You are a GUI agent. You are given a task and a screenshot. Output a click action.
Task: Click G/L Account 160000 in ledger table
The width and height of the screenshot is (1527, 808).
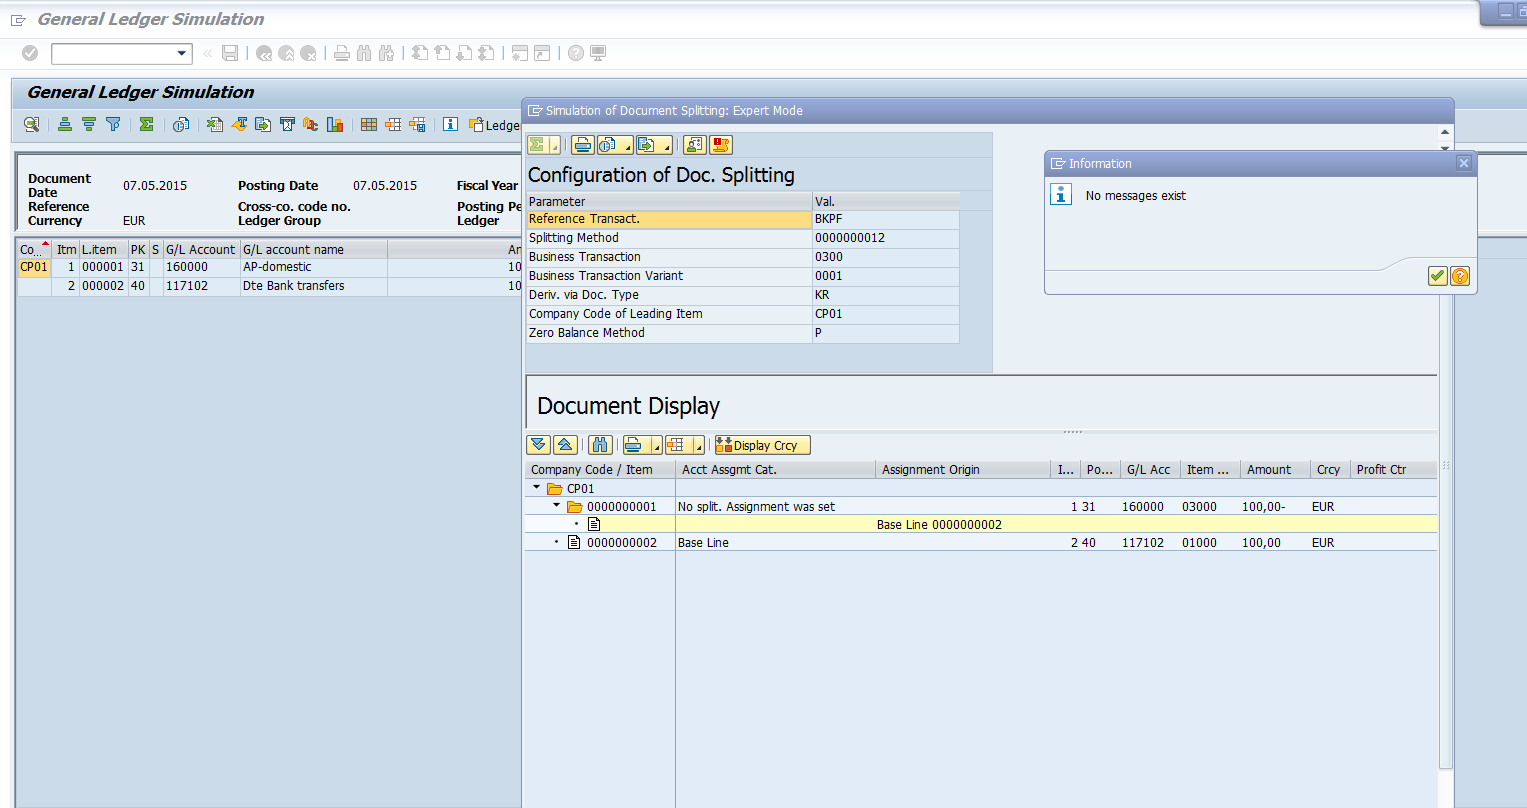point(201,267)
